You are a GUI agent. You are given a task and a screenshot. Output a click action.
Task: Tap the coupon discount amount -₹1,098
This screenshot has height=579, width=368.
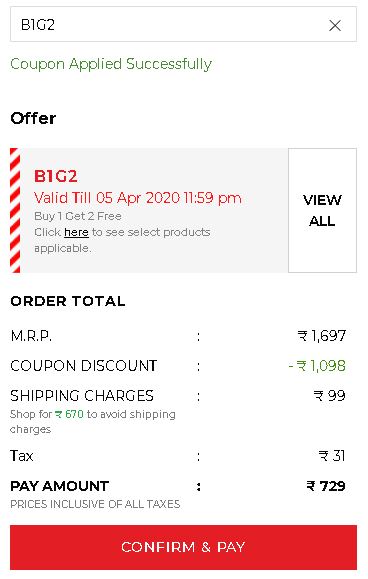coord(317,366)
